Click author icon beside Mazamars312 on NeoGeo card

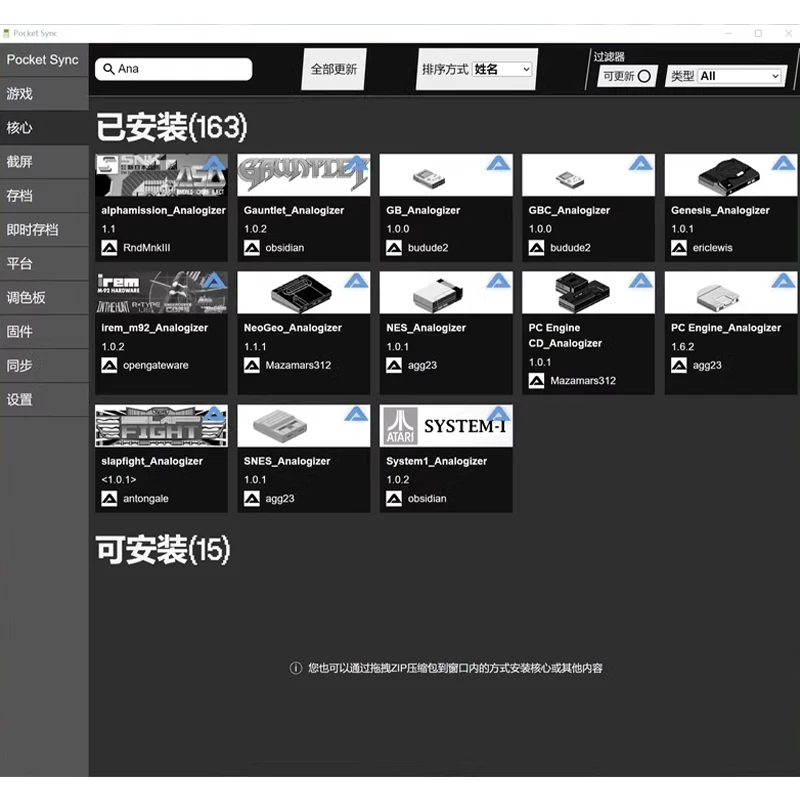coord(252,365)
